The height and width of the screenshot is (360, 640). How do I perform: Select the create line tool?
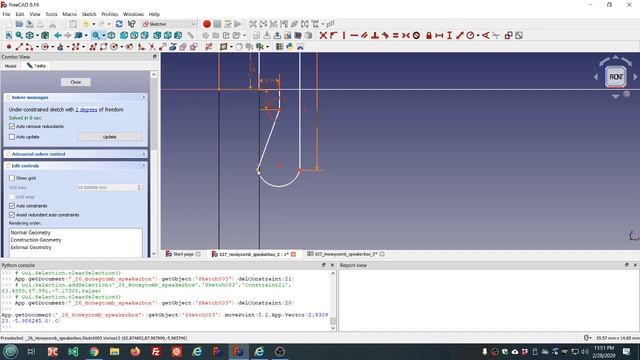click(x=19, y=47)
